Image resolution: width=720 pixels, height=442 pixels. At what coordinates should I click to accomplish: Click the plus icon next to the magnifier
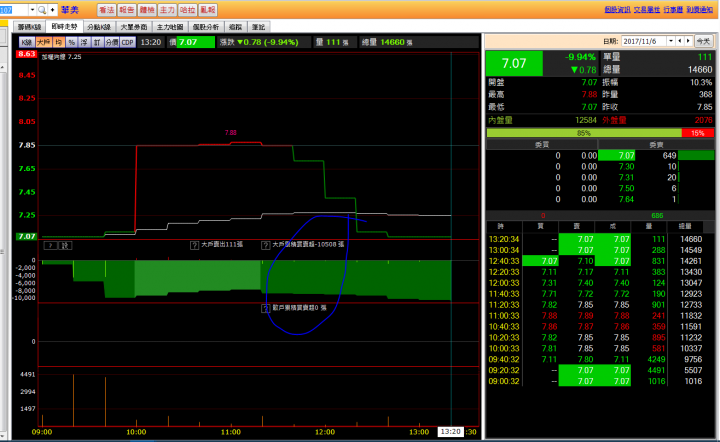52,10
